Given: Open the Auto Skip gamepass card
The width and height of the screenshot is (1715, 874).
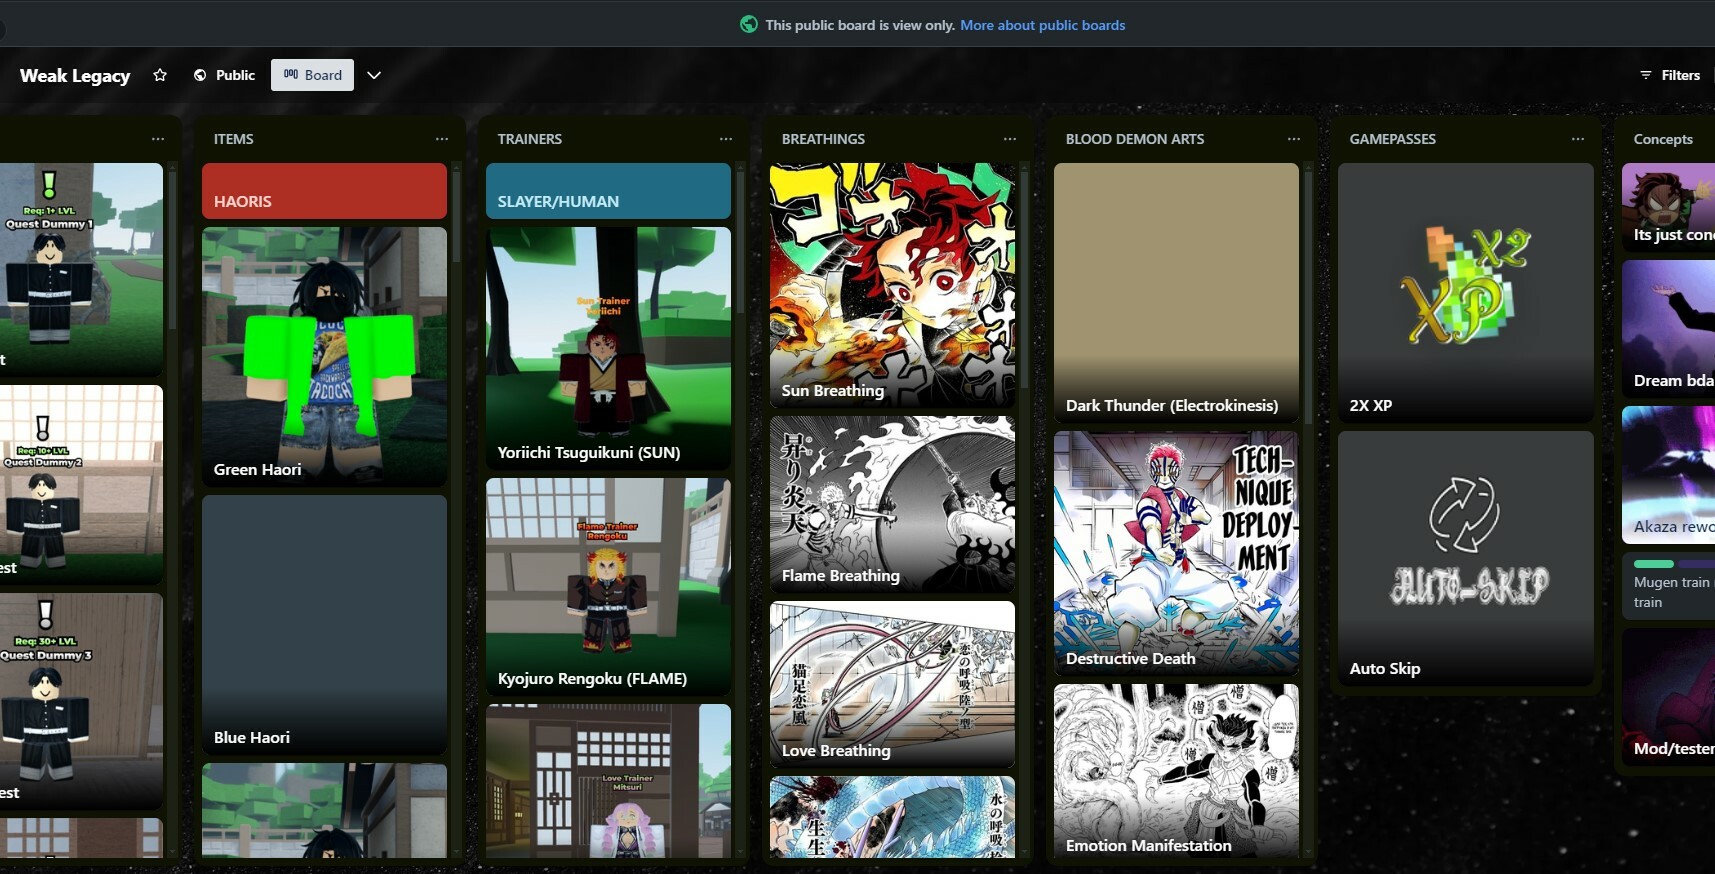Looking at the screenshot, I should [1465, 558].
